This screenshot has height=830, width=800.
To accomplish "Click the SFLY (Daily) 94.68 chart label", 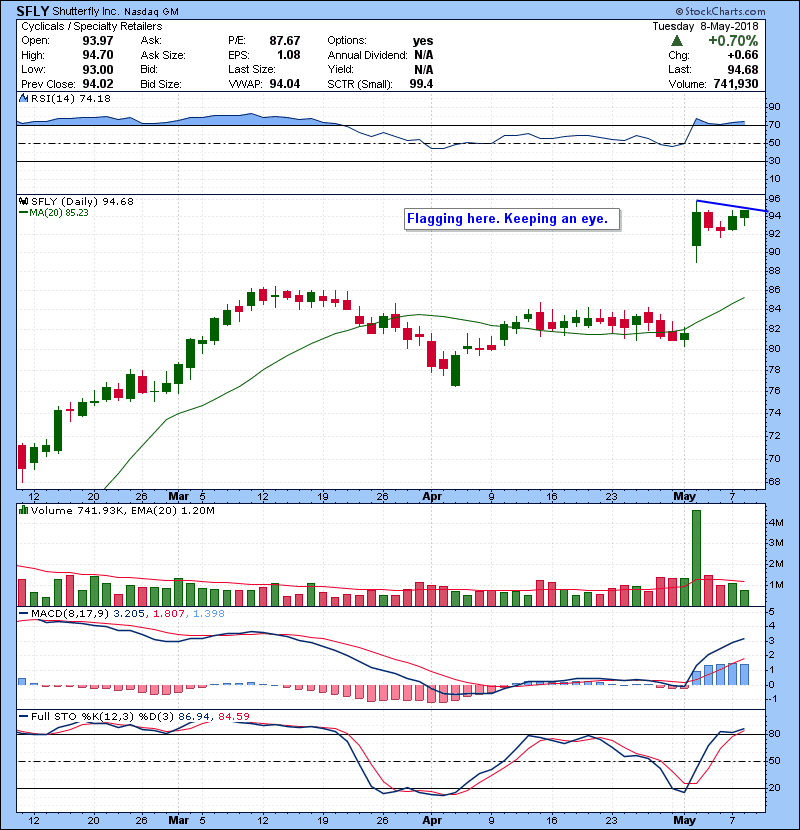I will pos(82,201).
